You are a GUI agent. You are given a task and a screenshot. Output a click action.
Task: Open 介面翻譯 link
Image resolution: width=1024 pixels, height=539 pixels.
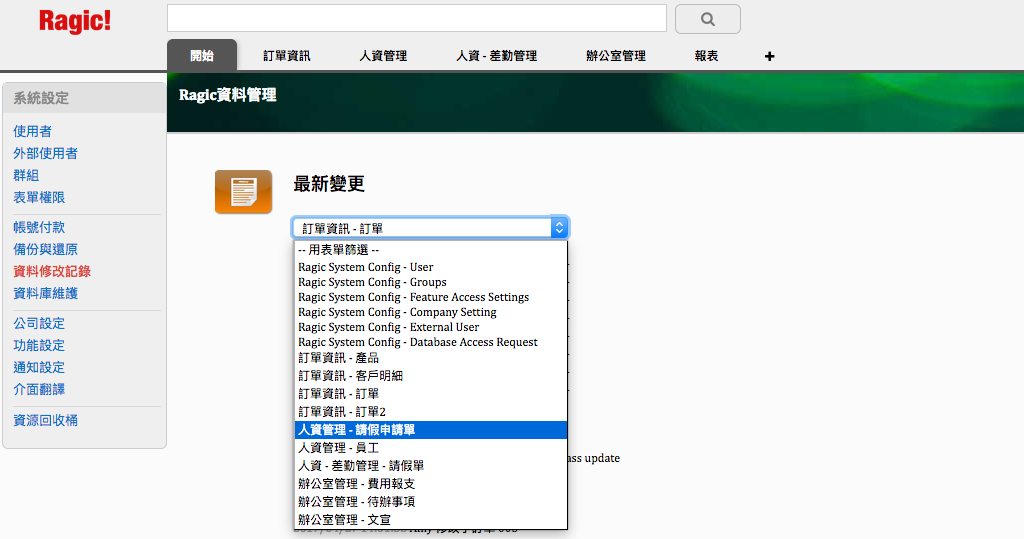39,389
